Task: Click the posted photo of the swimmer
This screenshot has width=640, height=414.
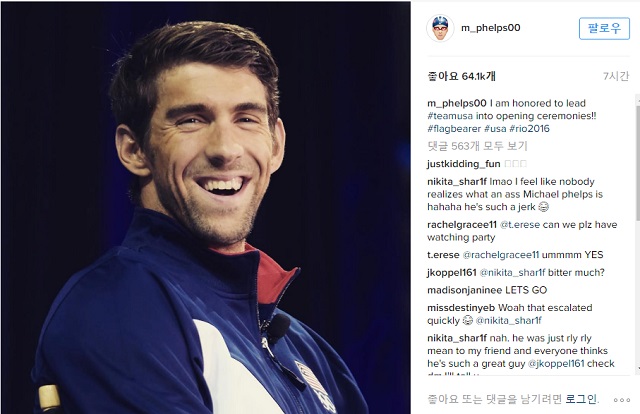Action: tap(206, 208)
